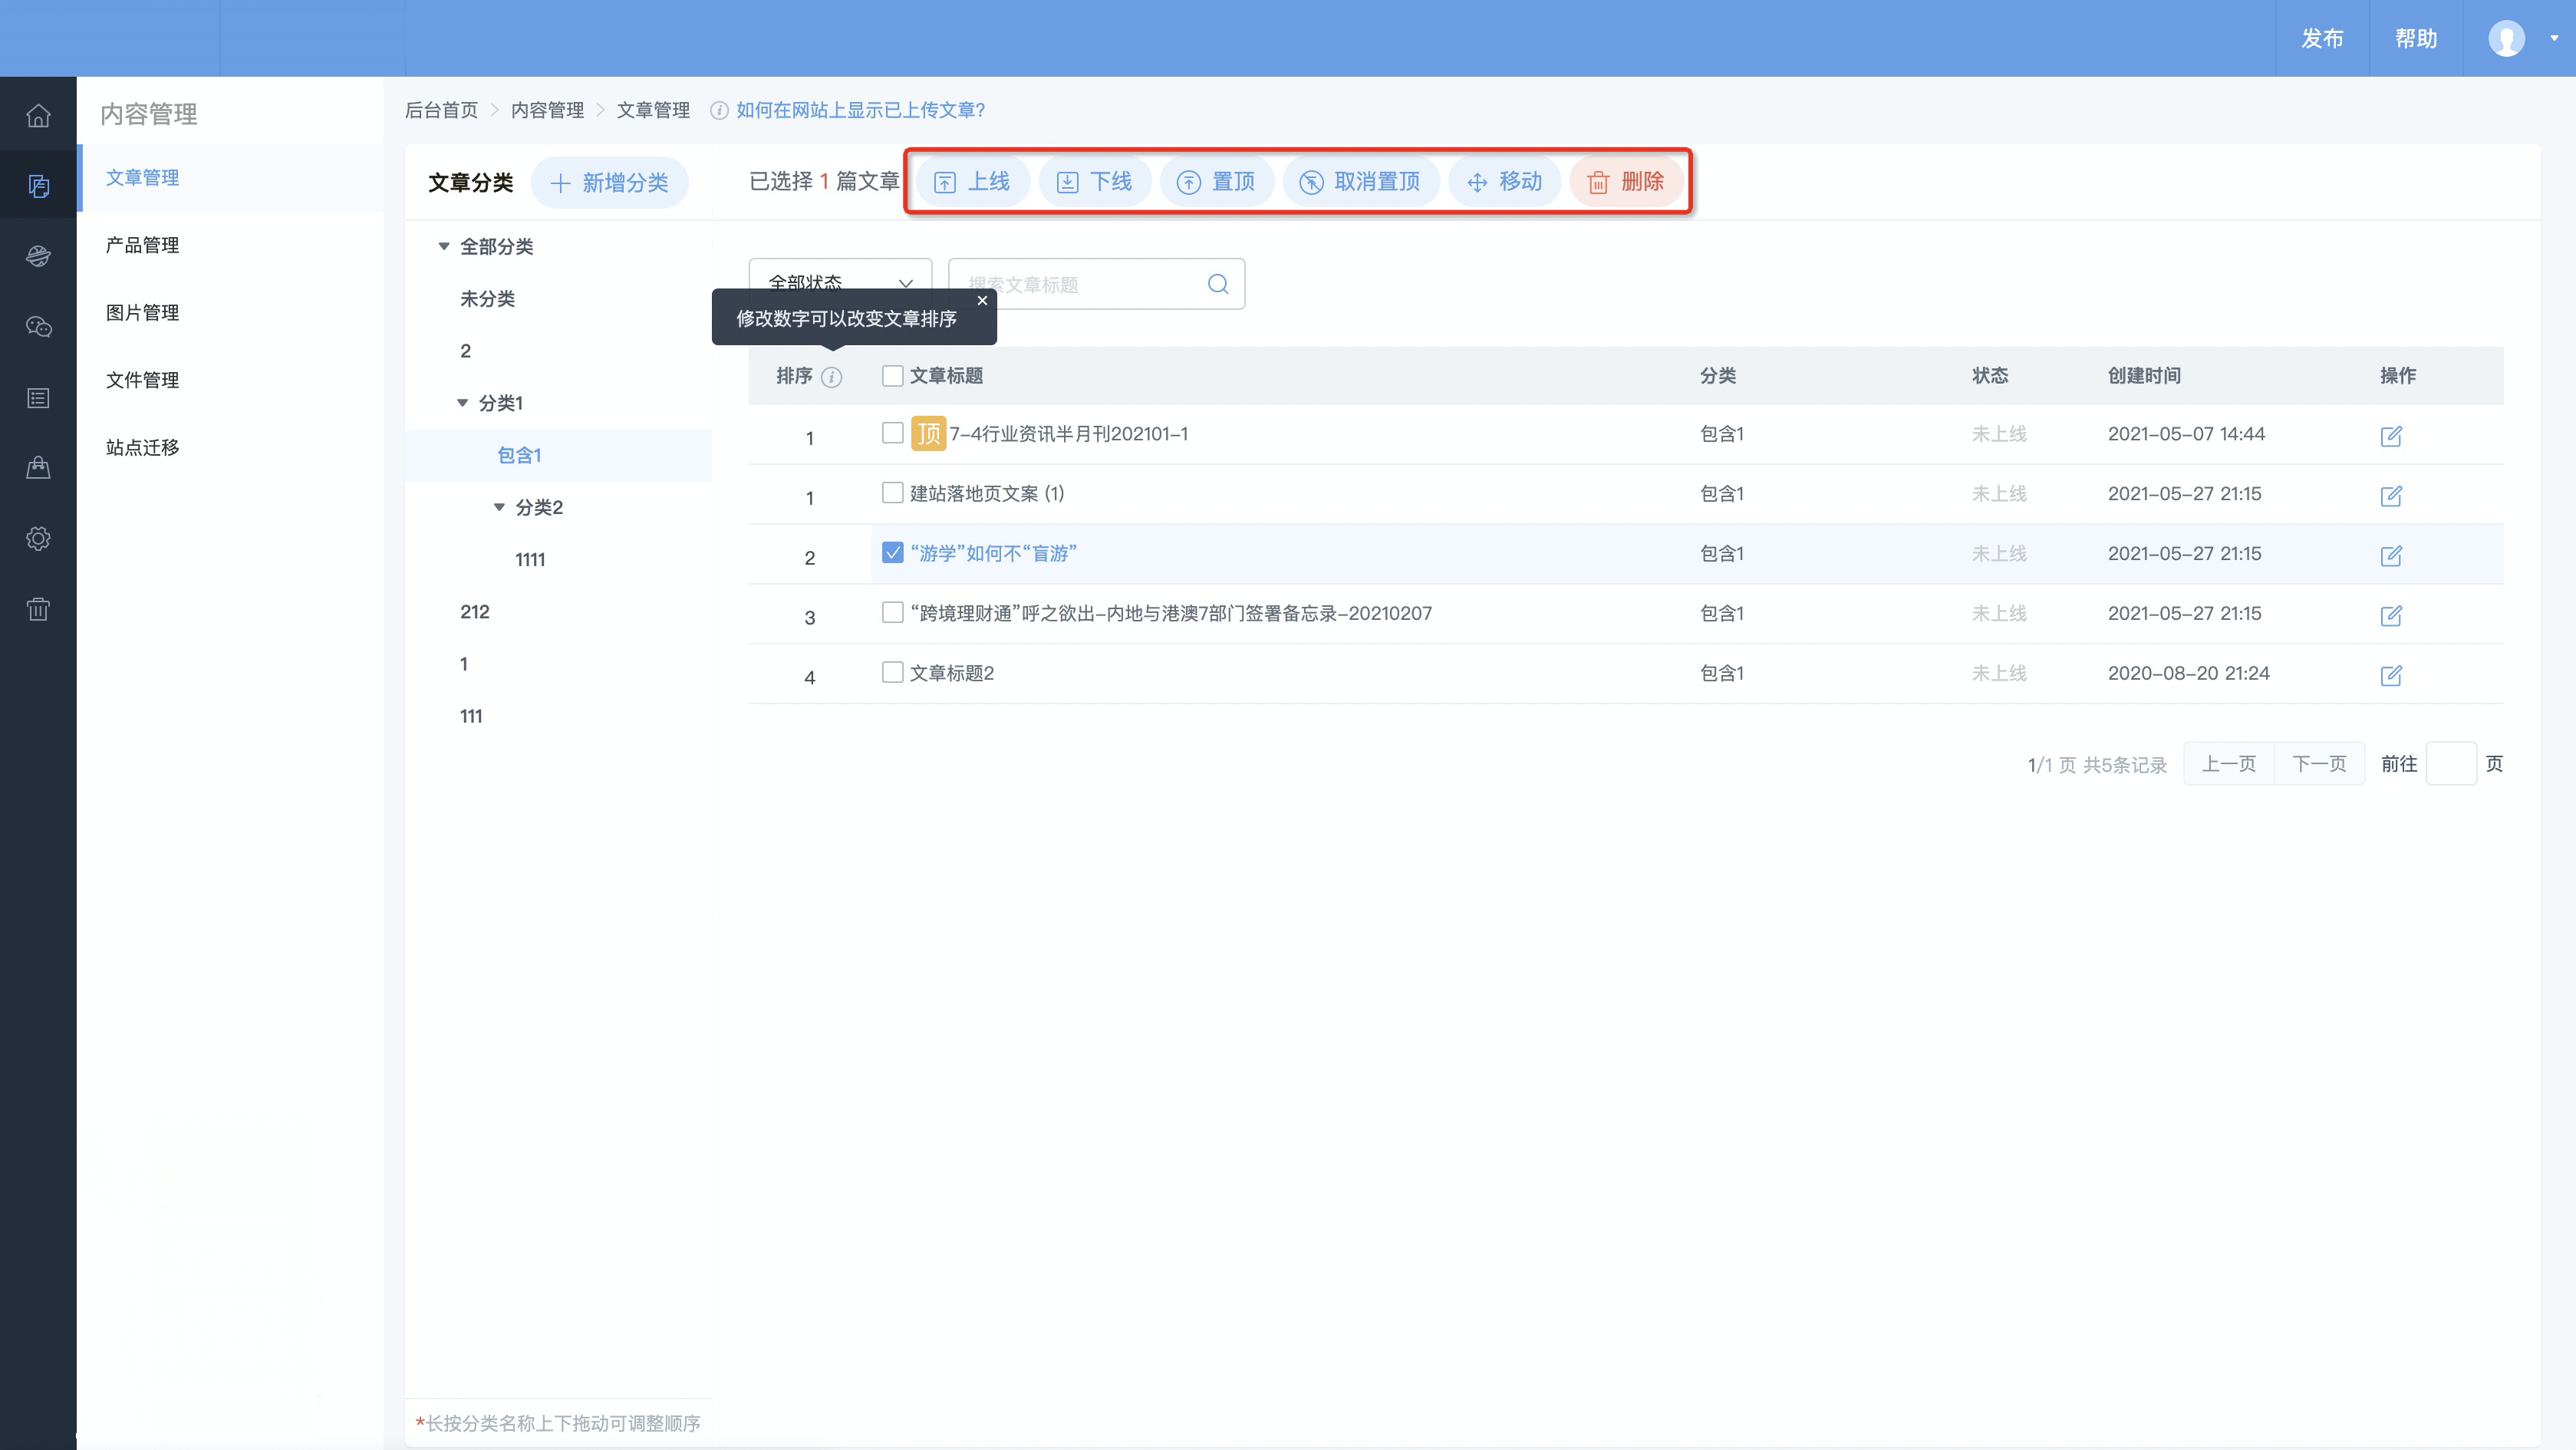Open the article title “游学”如何不“盲游”
This screenshot has width=2576, height=1450.
click(993, 554)
